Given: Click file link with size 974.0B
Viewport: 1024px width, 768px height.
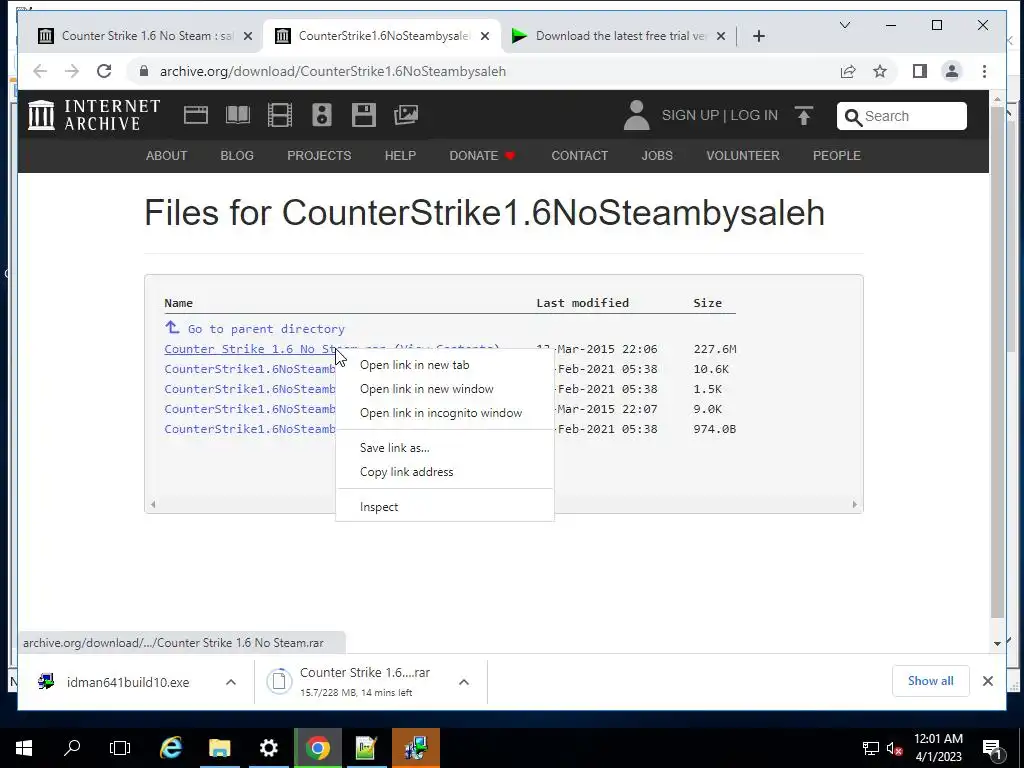Looking at the screenshot, I should 249,429.
